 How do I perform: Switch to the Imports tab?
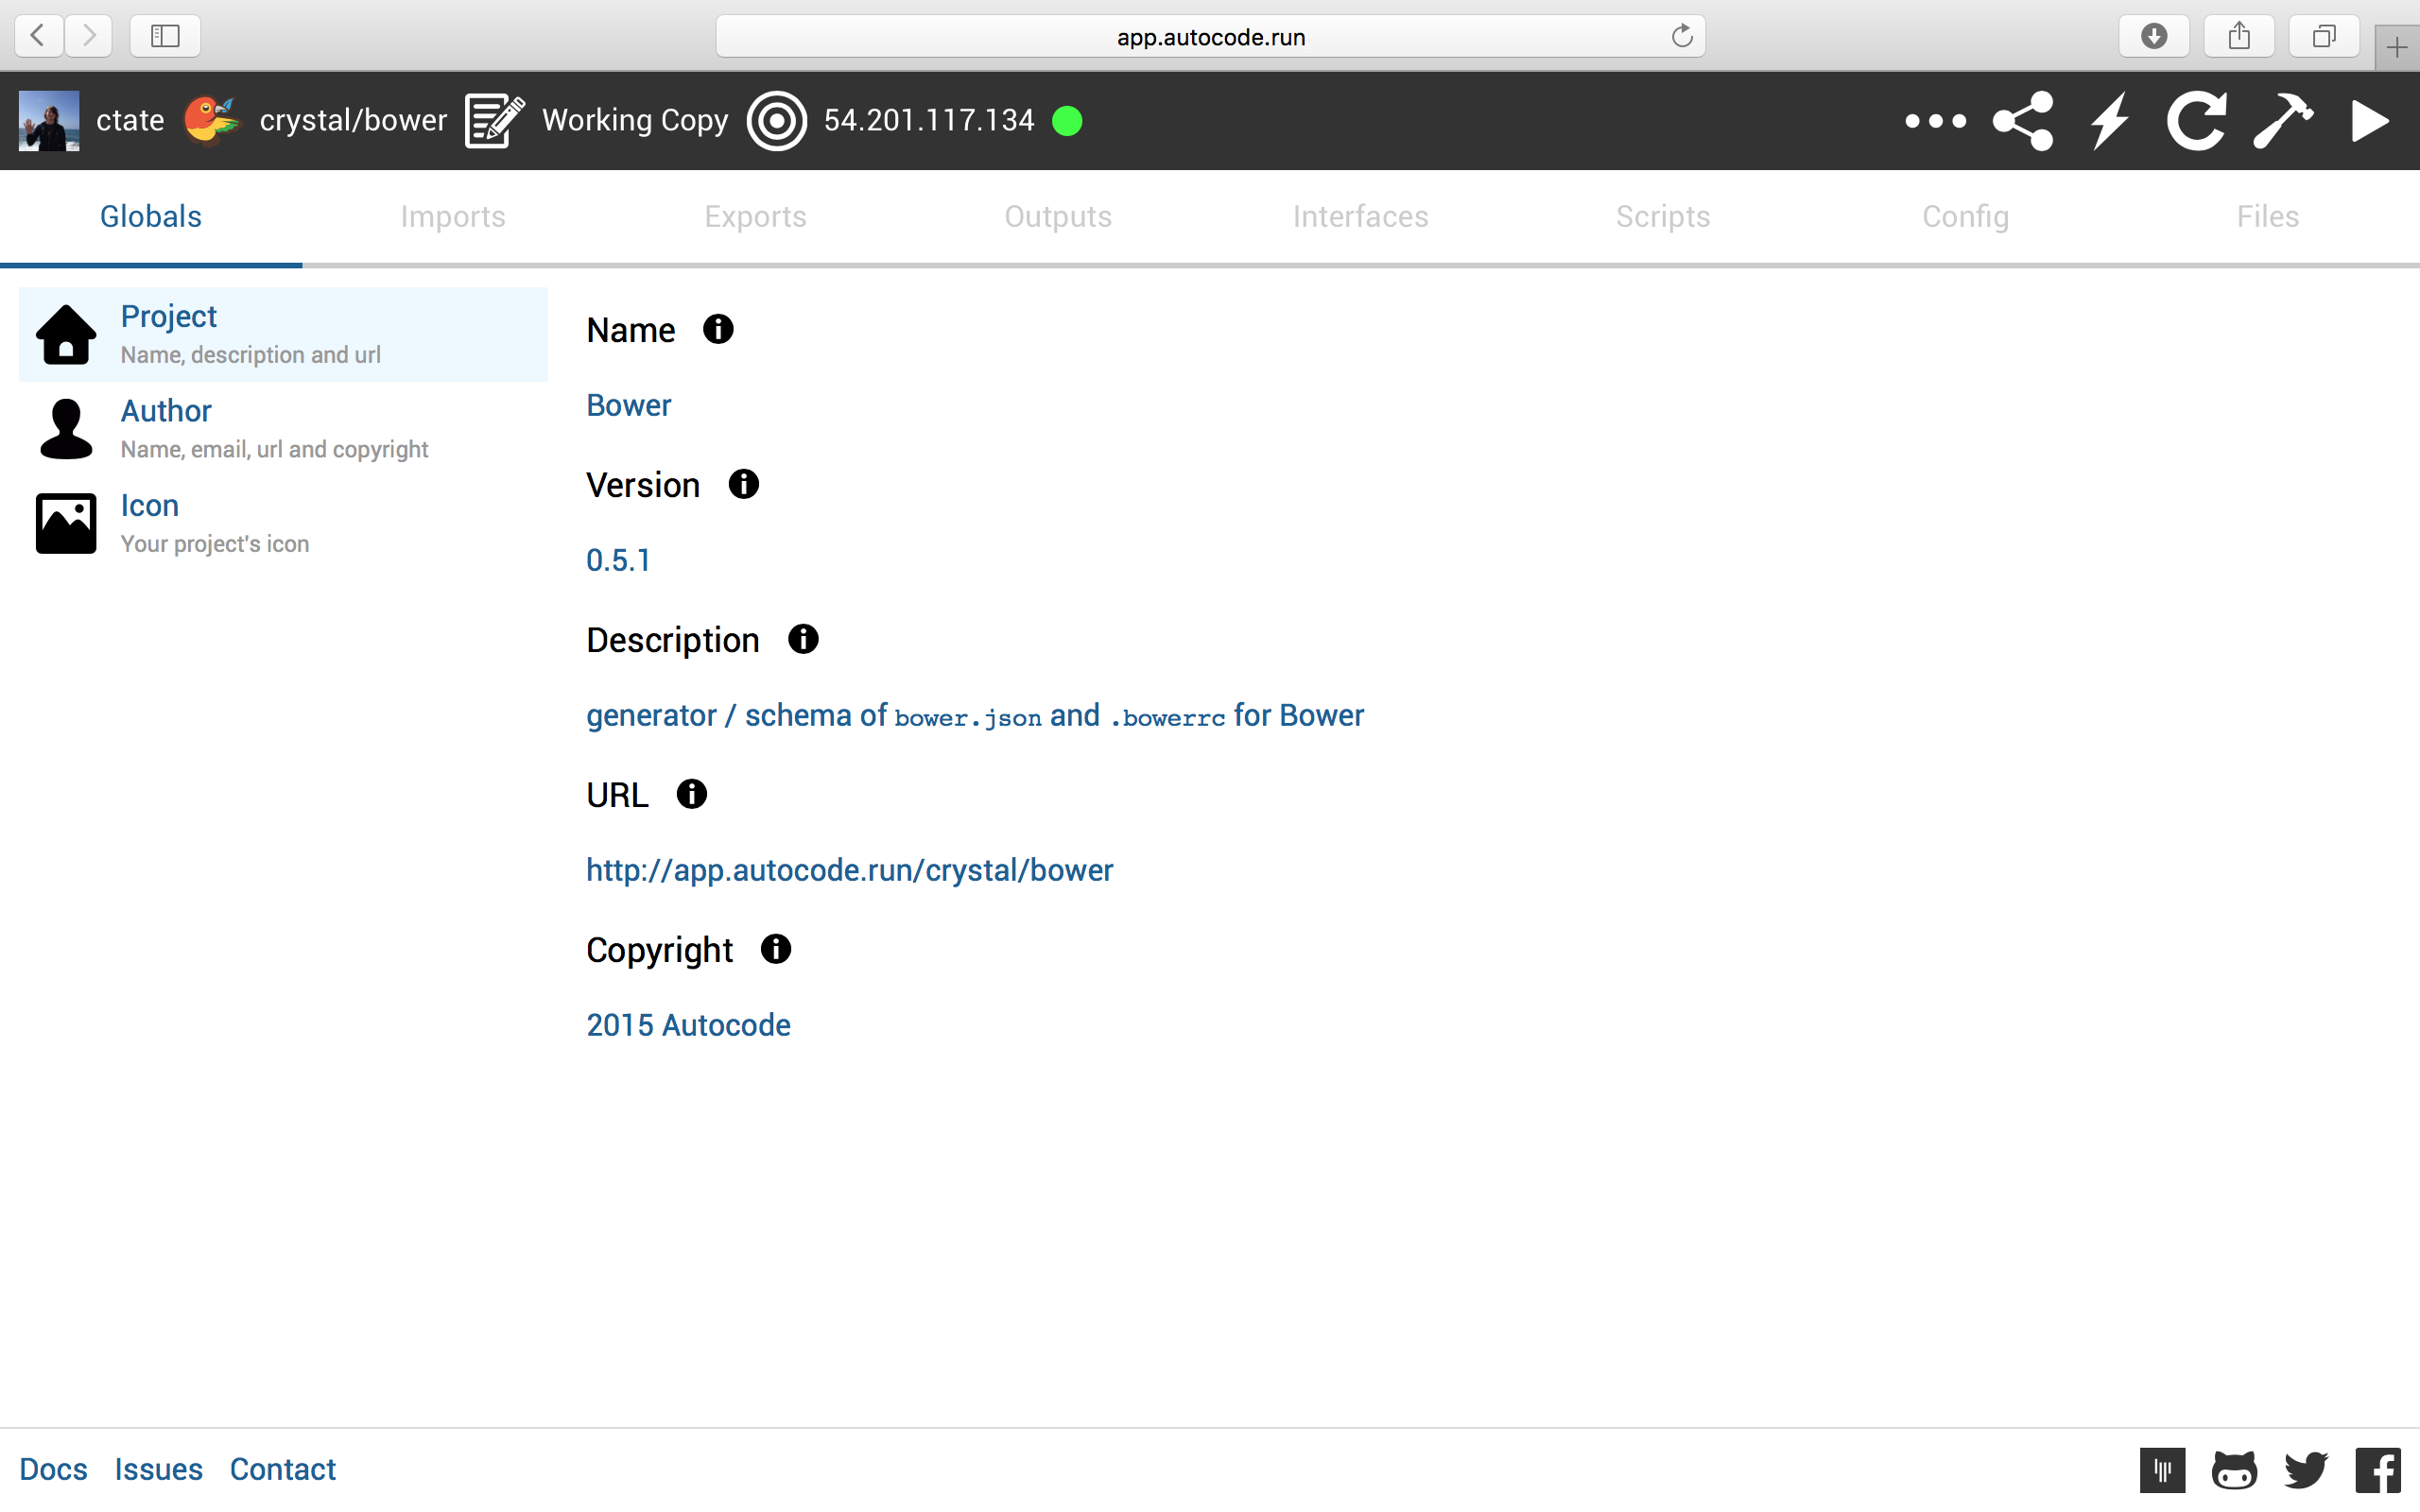click(453, 216)
